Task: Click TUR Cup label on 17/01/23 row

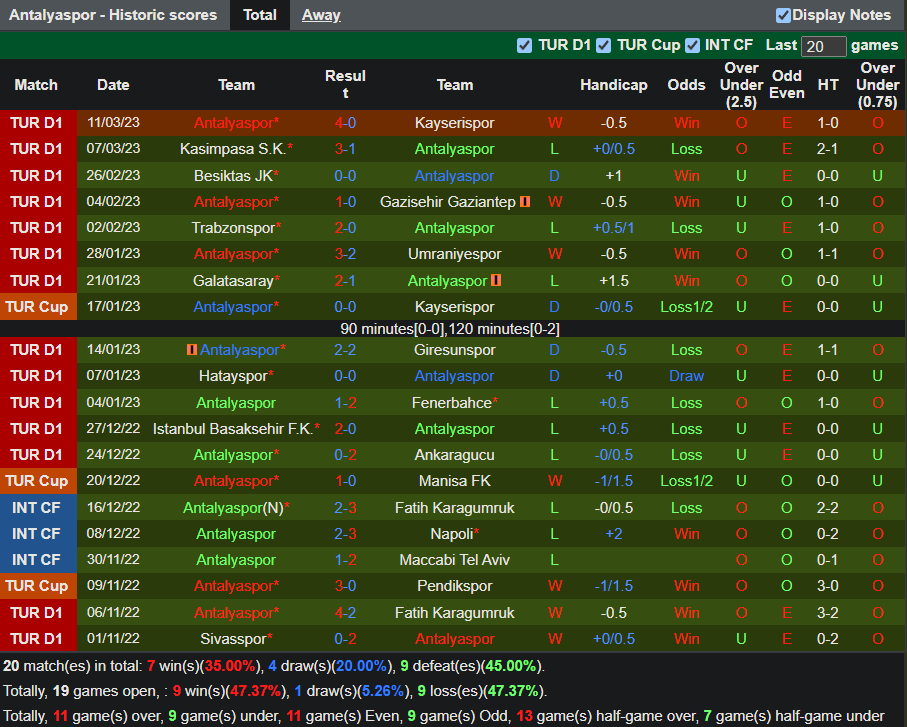Action: [37, 307]
